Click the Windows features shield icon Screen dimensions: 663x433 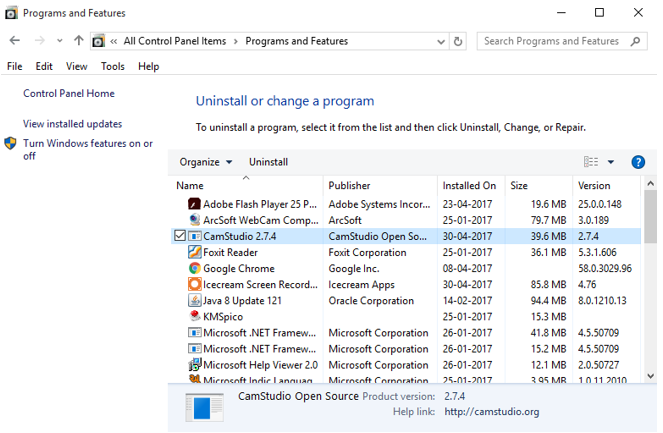click(x=10, y=143)
